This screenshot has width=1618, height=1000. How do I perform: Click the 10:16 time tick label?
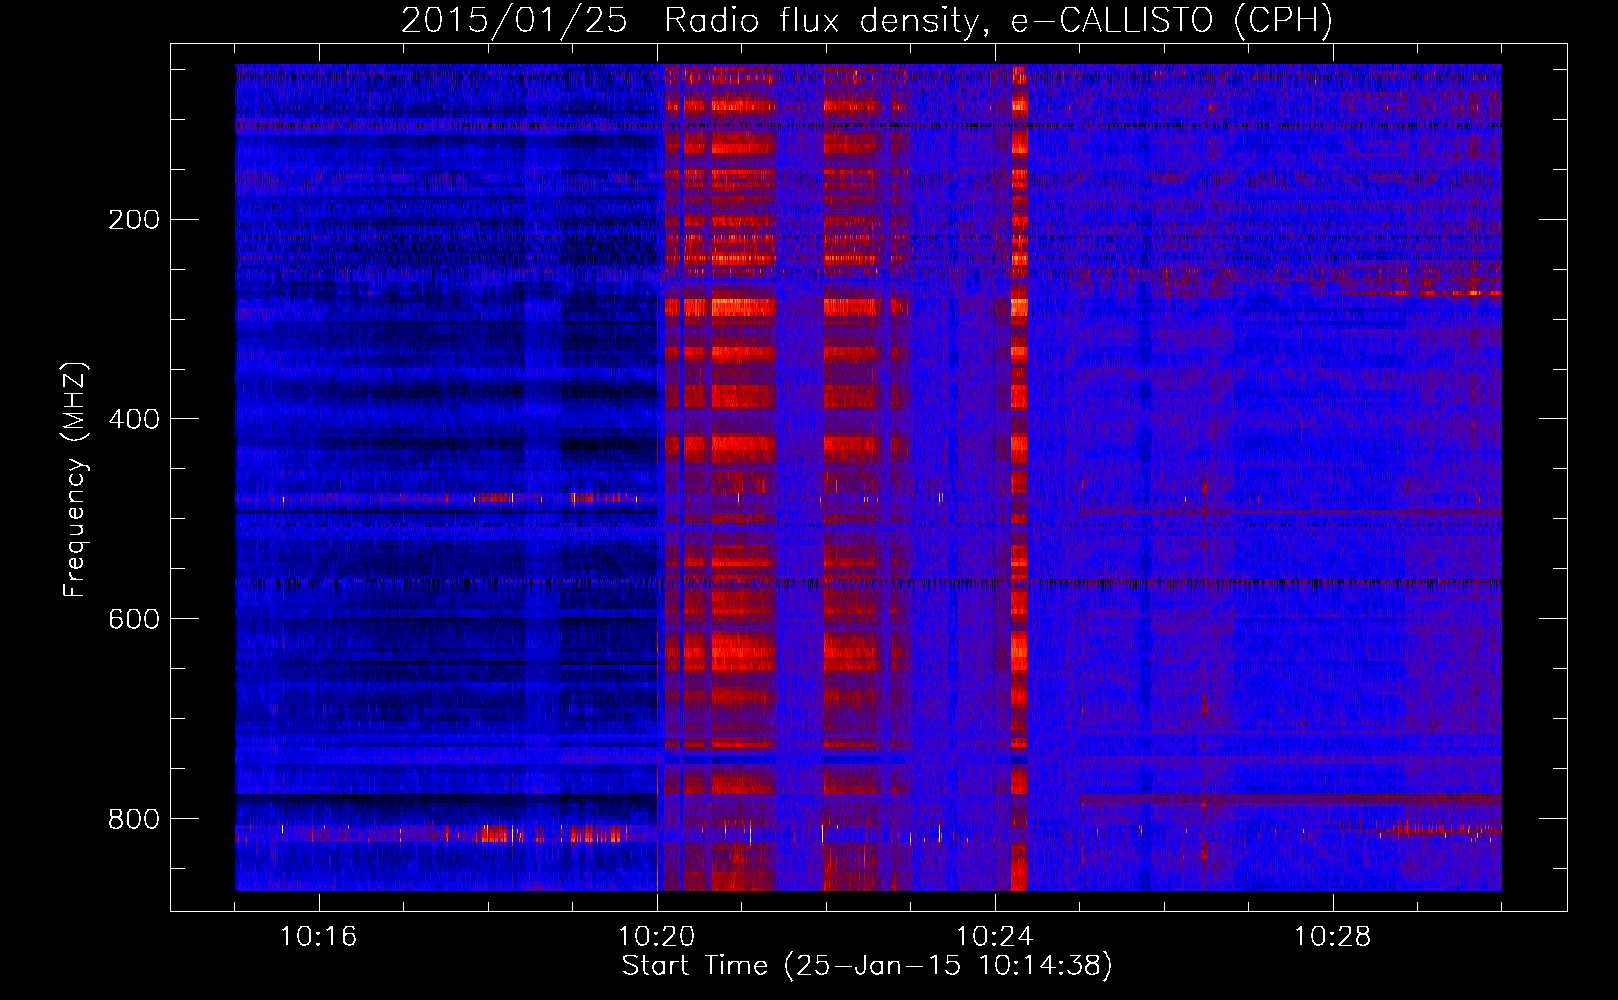(318, 937)
